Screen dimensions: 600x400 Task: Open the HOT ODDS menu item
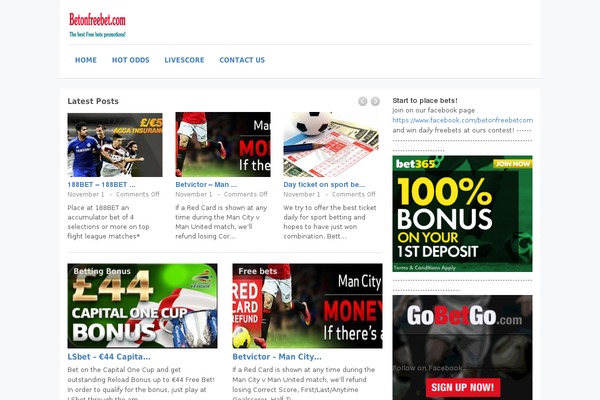coord(130,60)
